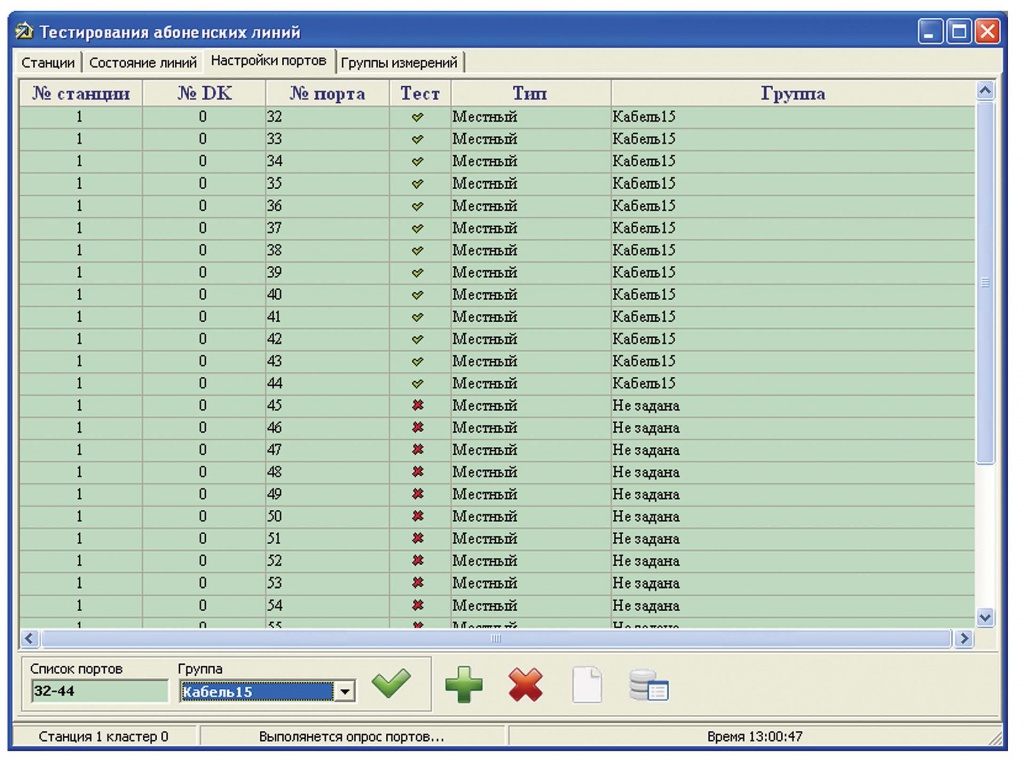Click the Станция 1 кластер 0 status text

pyautogui.click(x=103, y=737)
